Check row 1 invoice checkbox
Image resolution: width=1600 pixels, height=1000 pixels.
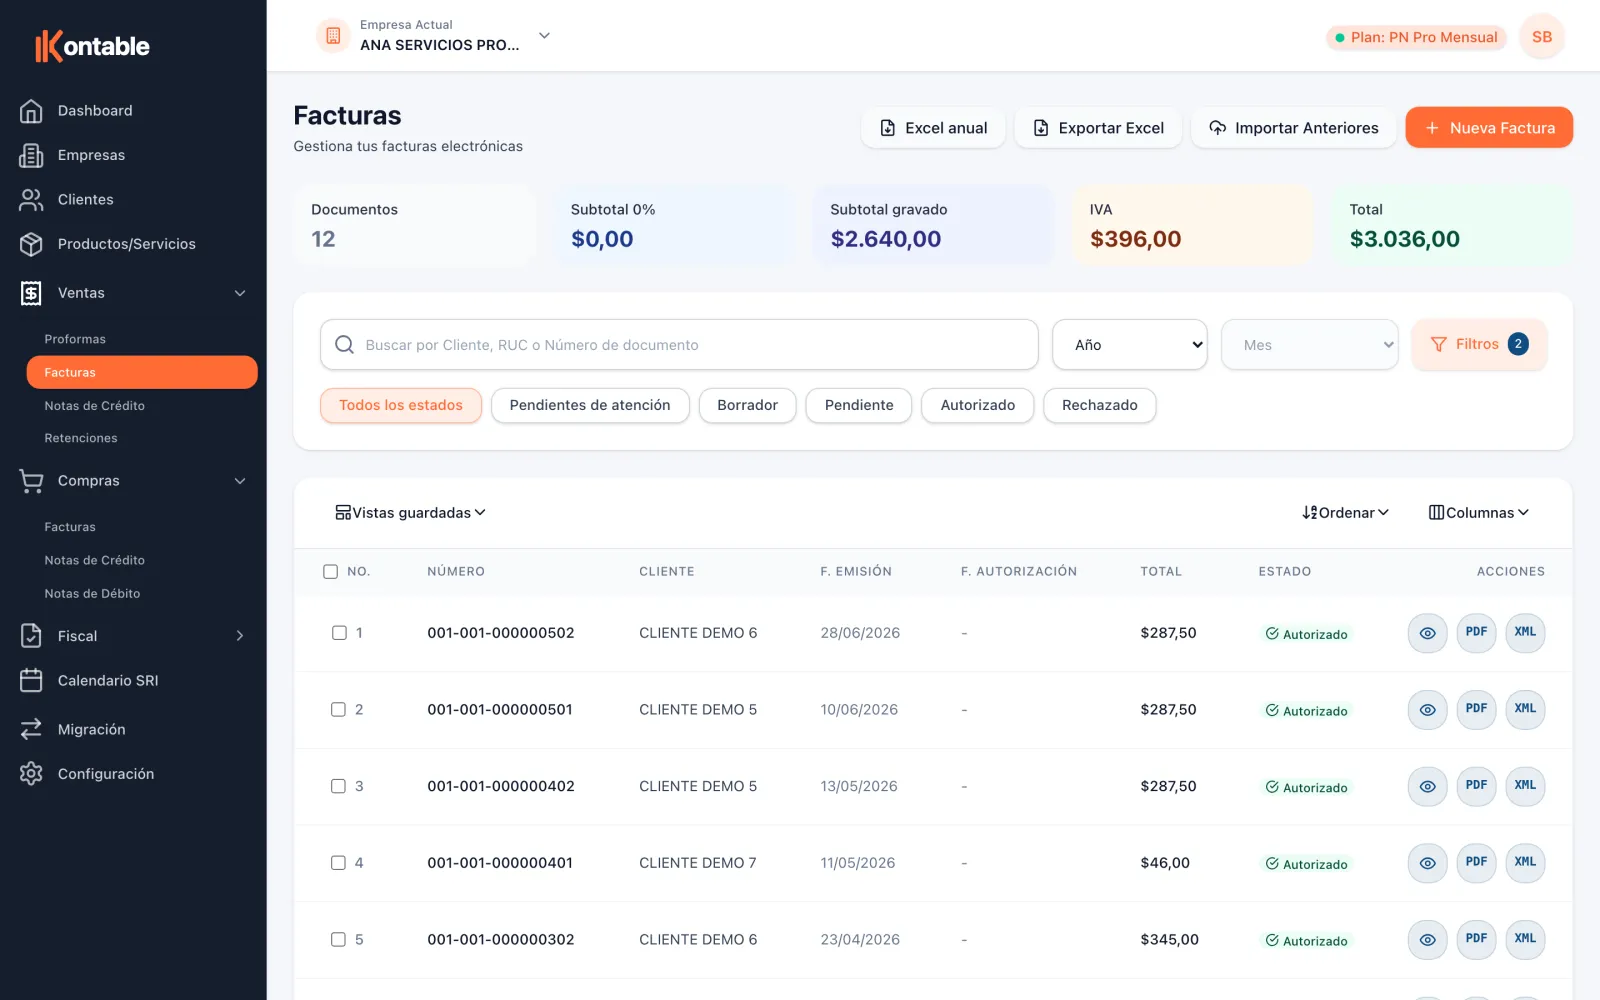coord(339,633)
